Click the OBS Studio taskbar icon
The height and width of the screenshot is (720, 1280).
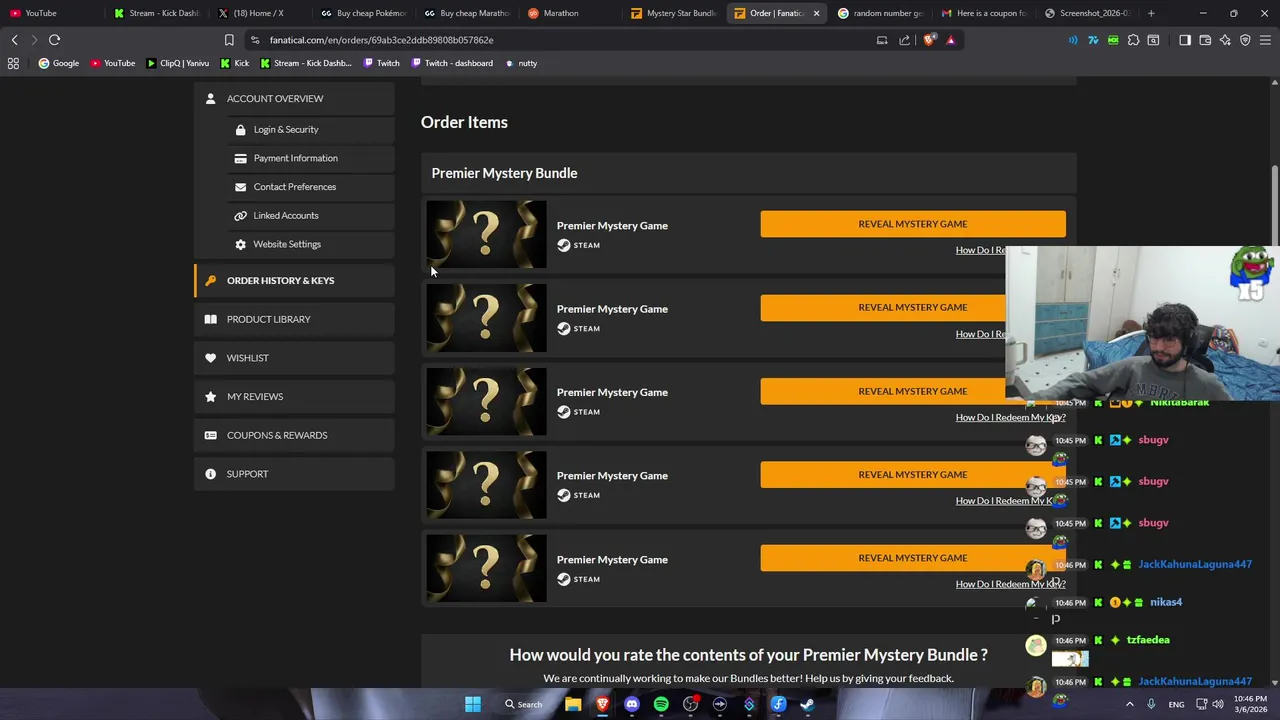point(690,704)
